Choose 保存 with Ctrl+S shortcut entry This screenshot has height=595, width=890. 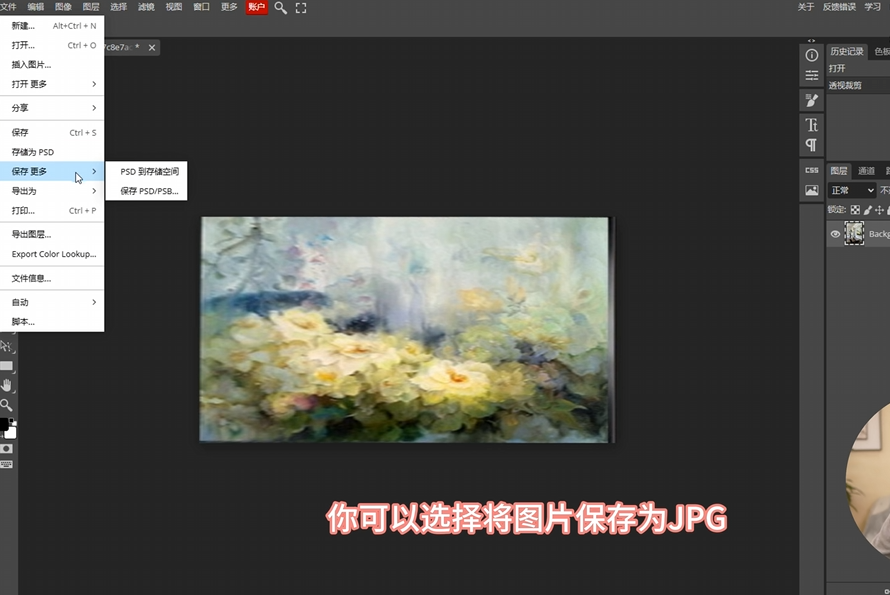pyautogui.click(x=52, y=132)
